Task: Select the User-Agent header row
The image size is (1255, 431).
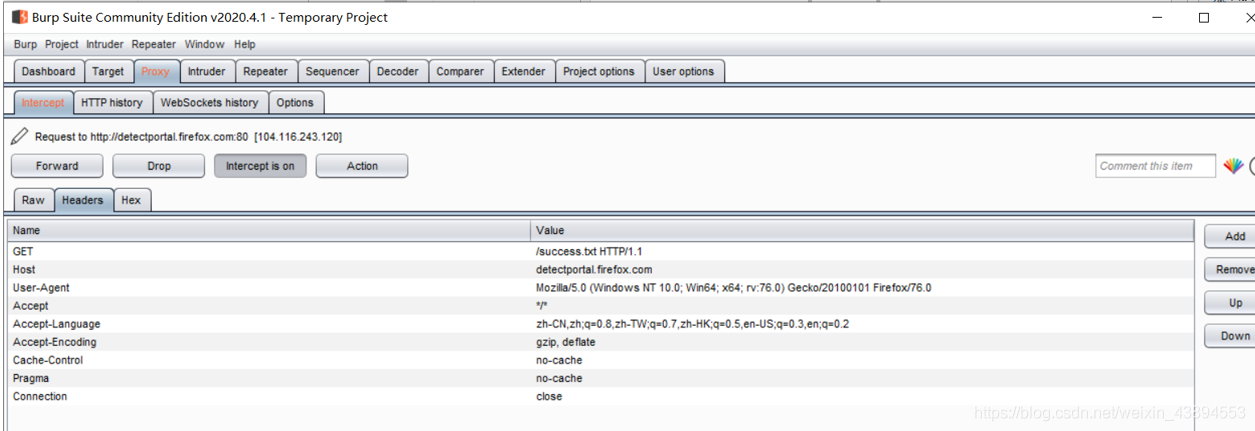Action: pyautogui.click(x=600, y=288)
